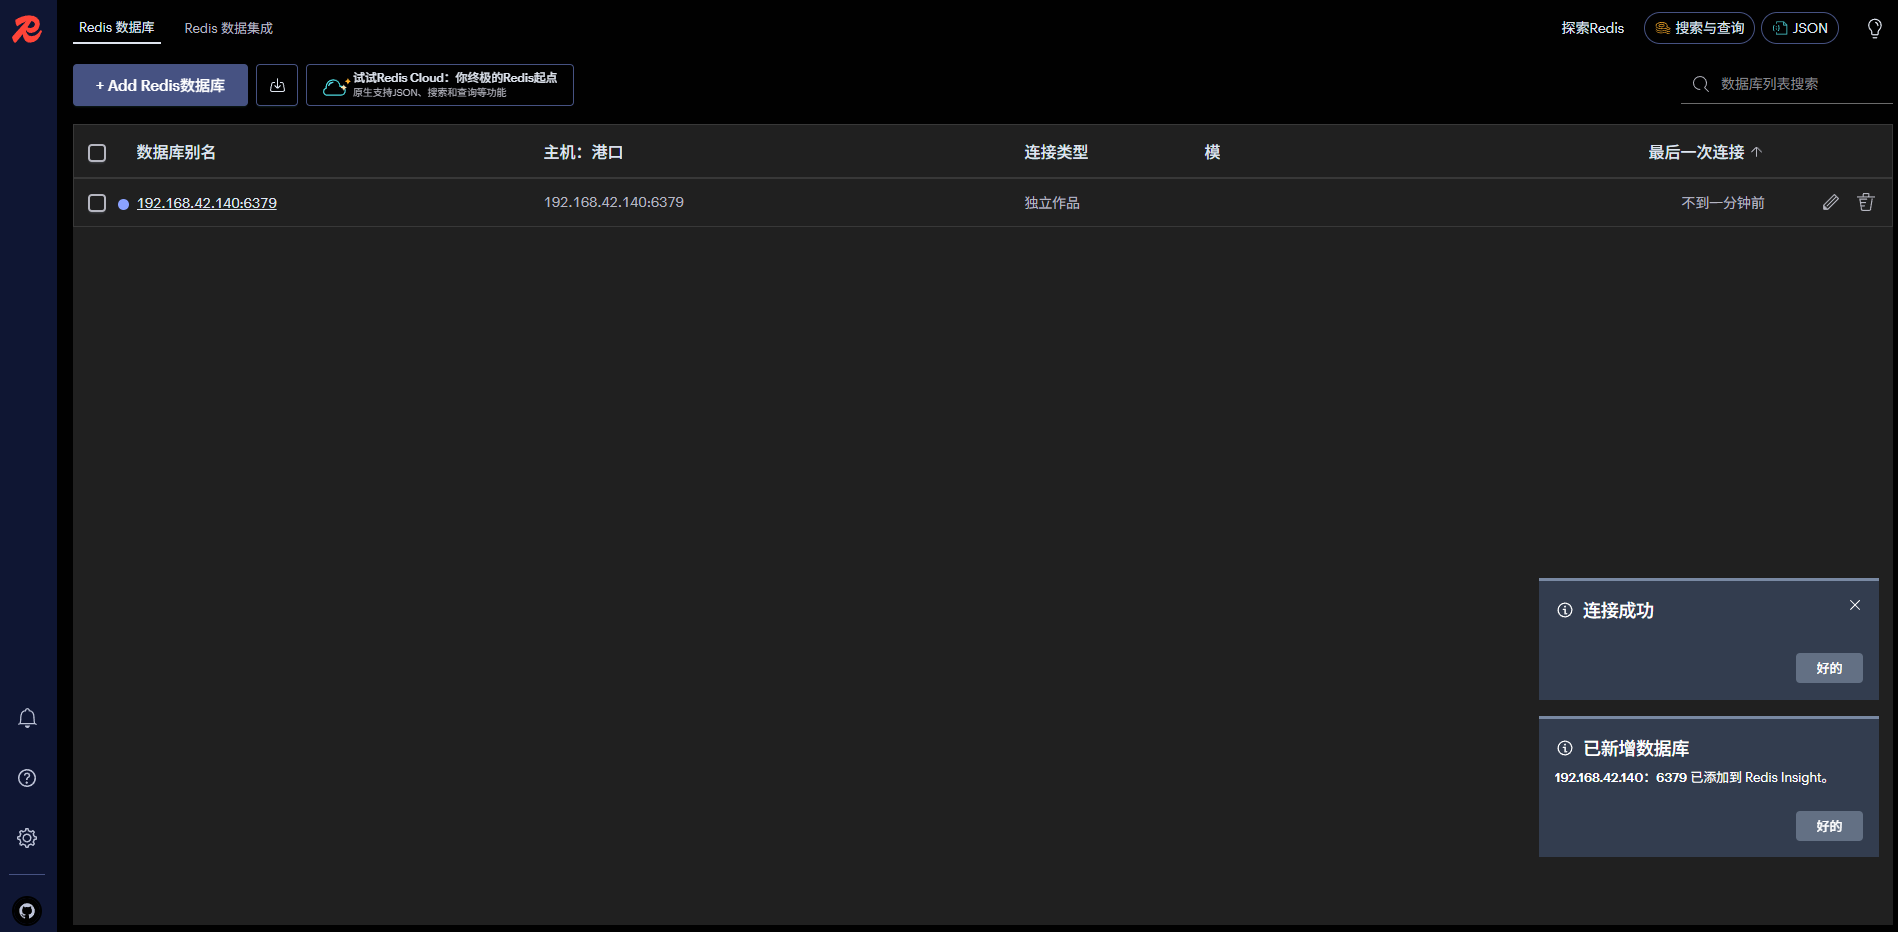Click the info icon in 已新增数据库 notification
The width and height of the screenshot is (1898, 932).
[x=1565, y=748]
